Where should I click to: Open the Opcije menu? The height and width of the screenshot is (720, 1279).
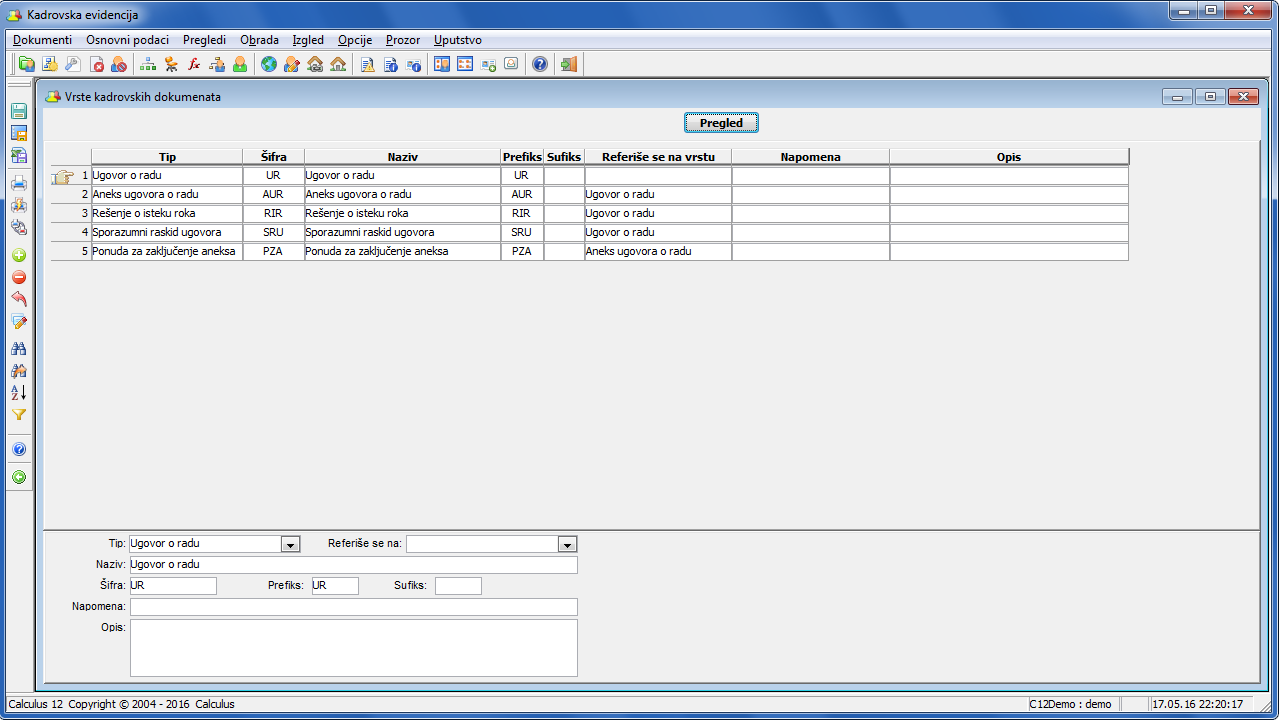pos(355,40)
